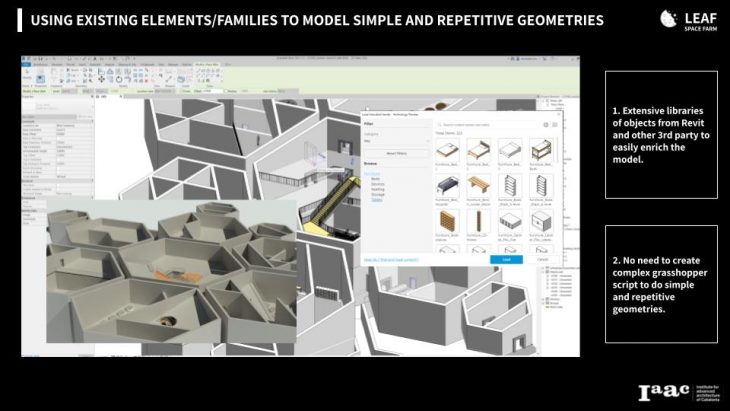The height and width of the screenshot is (411, 730).
Task: Type in the family search field
Action: pyautogui.click(x=485, y=124)
